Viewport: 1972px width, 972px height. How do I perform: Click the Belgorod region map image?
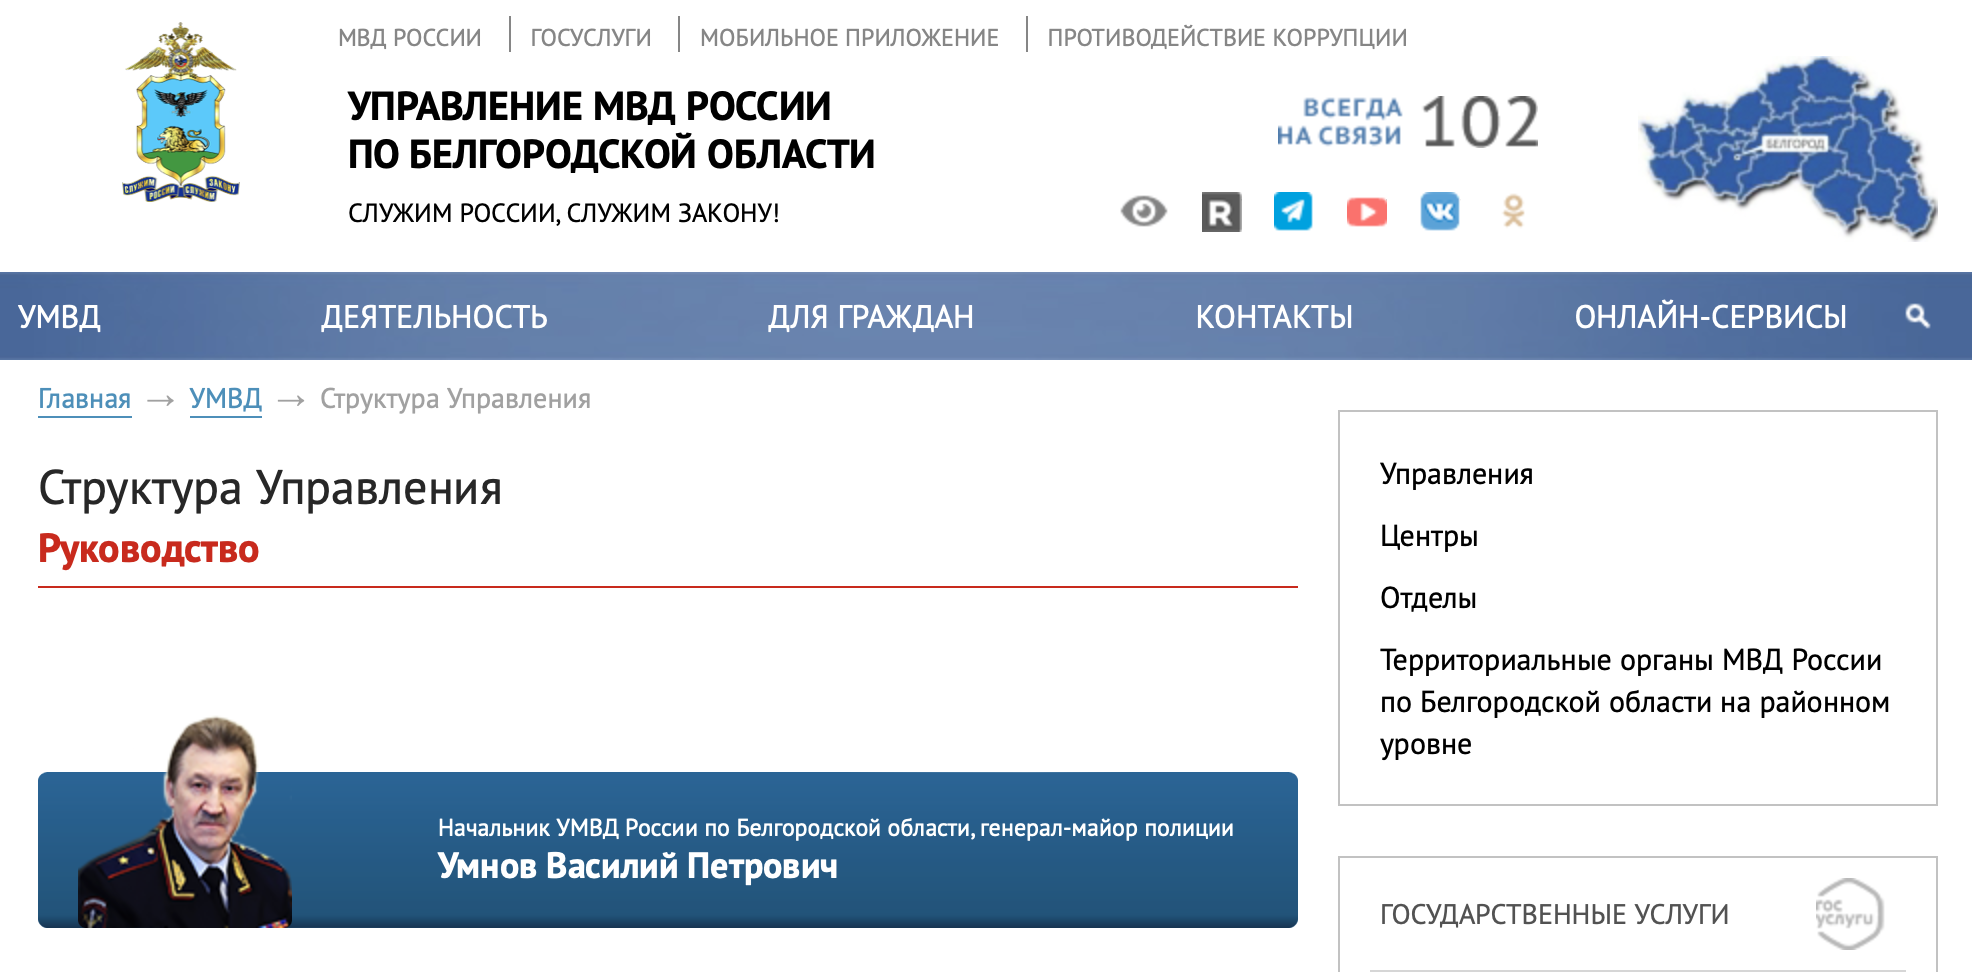[x=1789, y=147]
